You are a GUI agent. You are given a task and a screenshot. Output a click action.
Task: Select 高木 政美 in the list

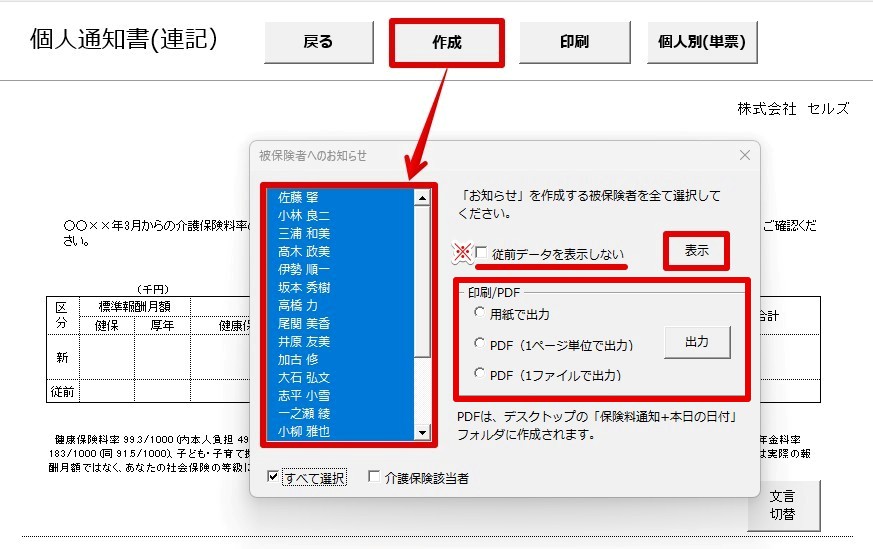tap(341, 252)
